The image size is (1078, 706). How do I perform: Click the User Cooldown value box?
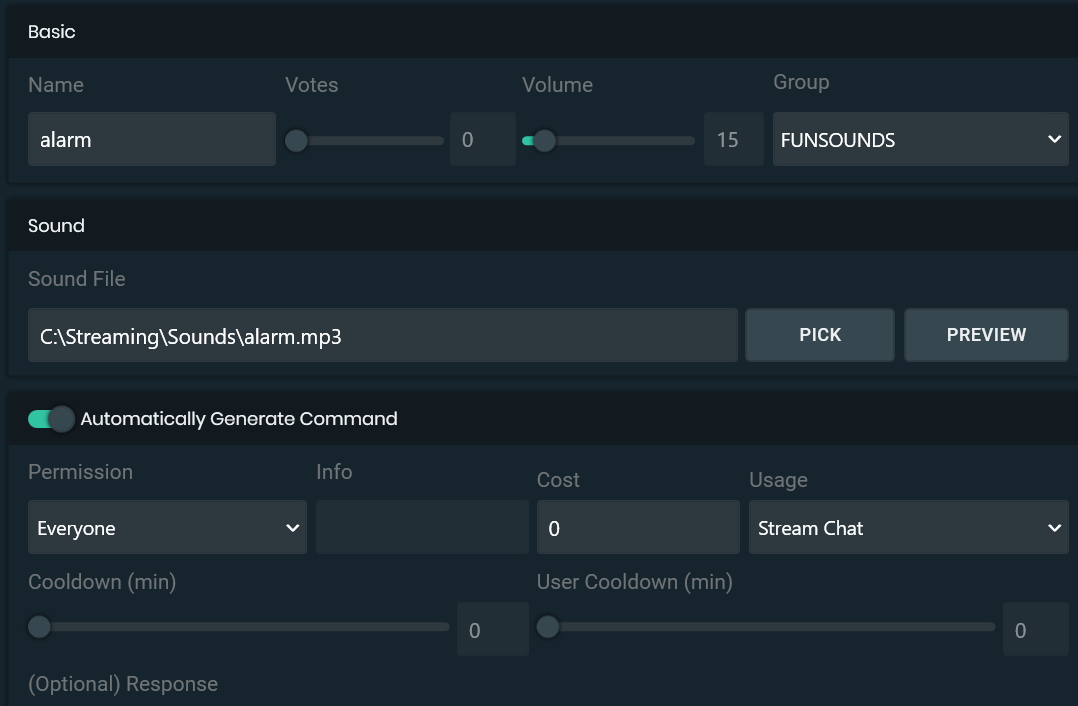pos(1035,630)
